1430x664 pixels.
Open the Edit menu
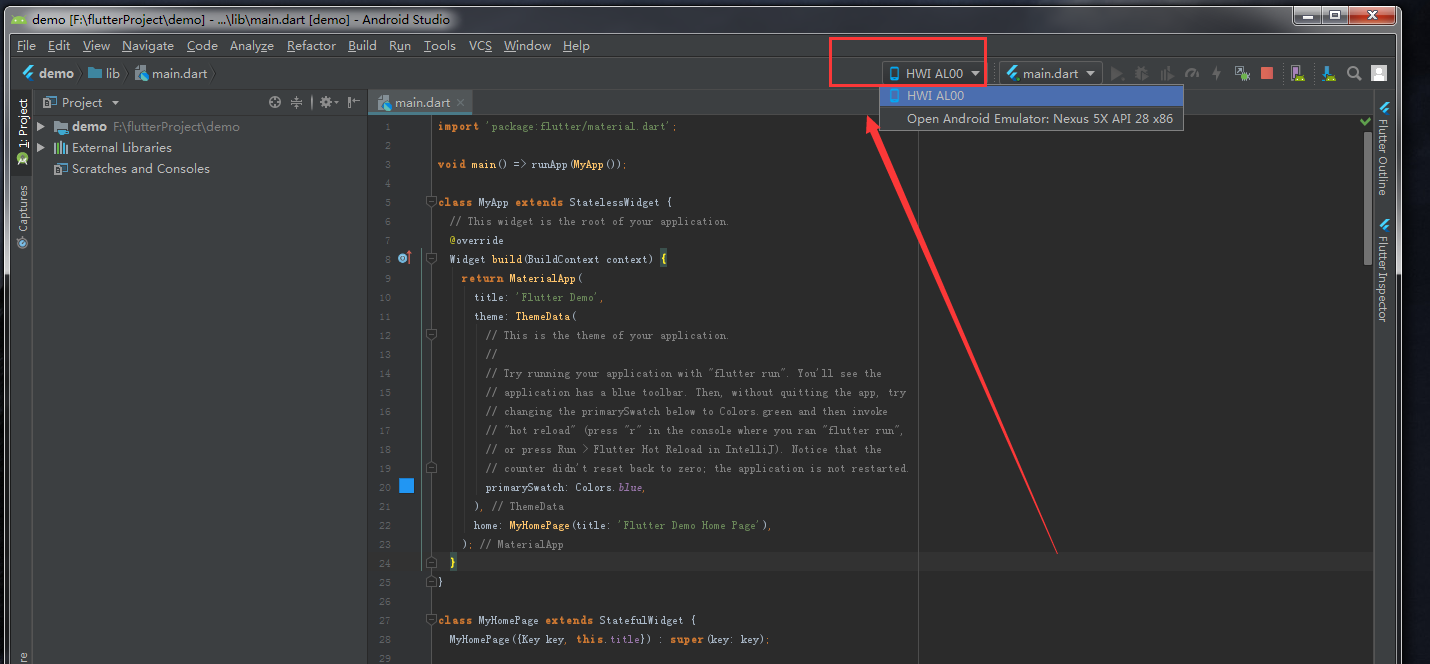[x=59, y=45]
